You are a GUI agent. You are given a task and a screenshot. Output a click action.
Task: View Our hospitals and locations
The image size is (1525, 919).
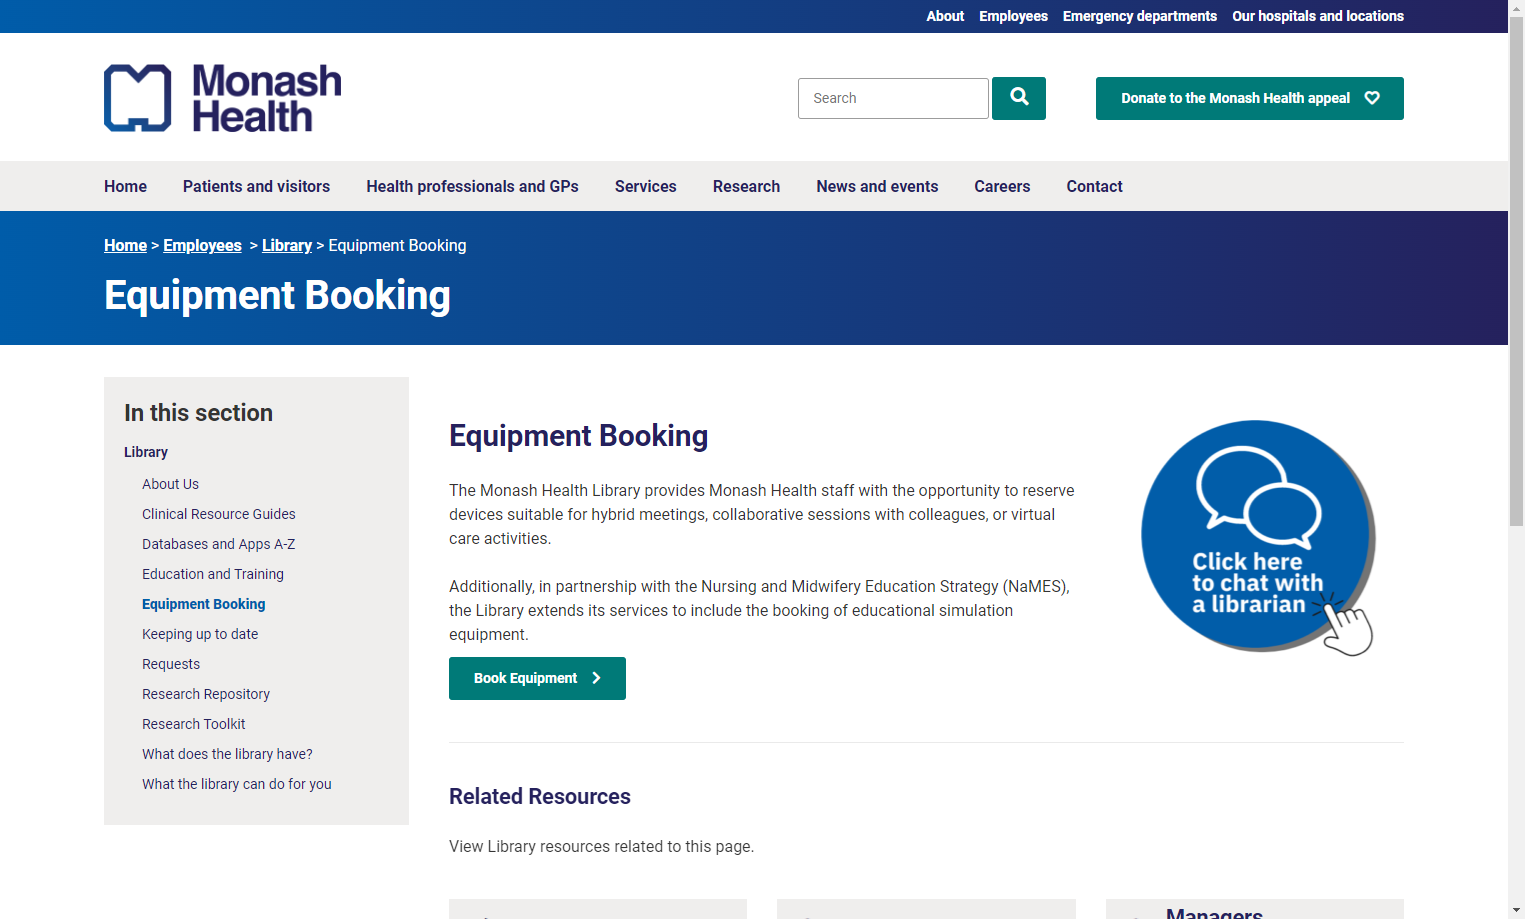point(1318,16)
